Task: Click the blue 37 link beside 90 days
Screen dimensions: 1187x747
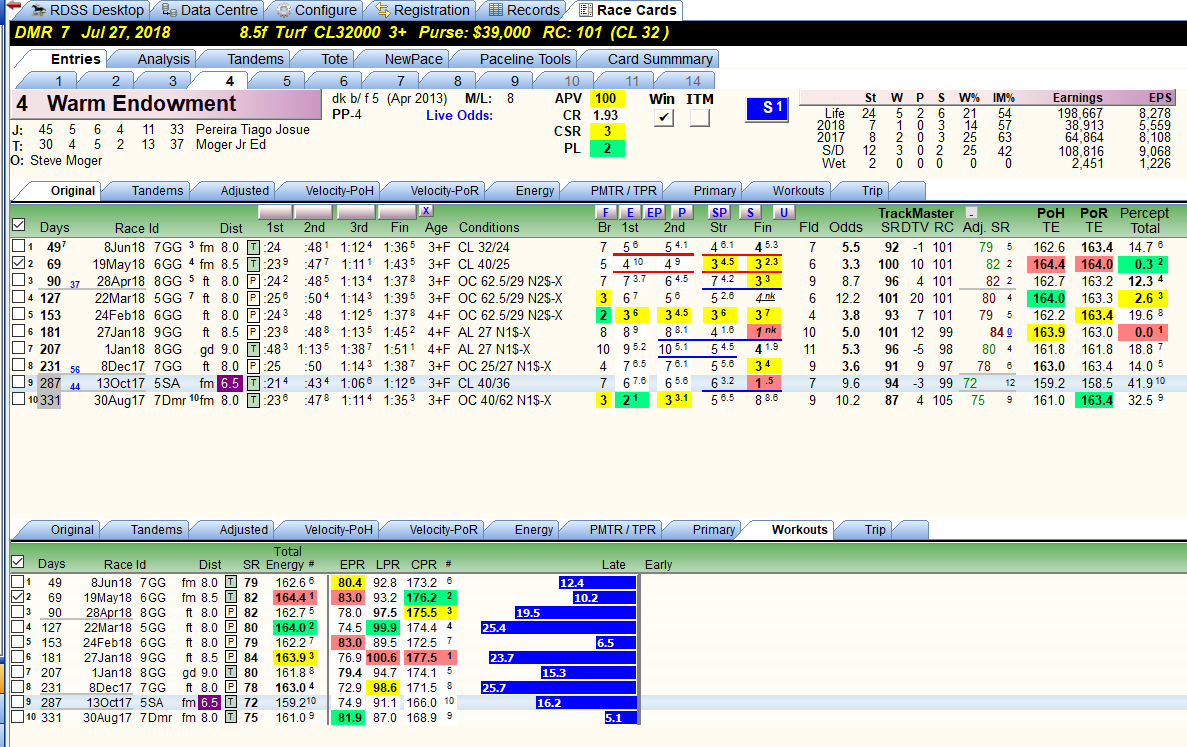Action: pyautogui.click(x=75, y=285)
